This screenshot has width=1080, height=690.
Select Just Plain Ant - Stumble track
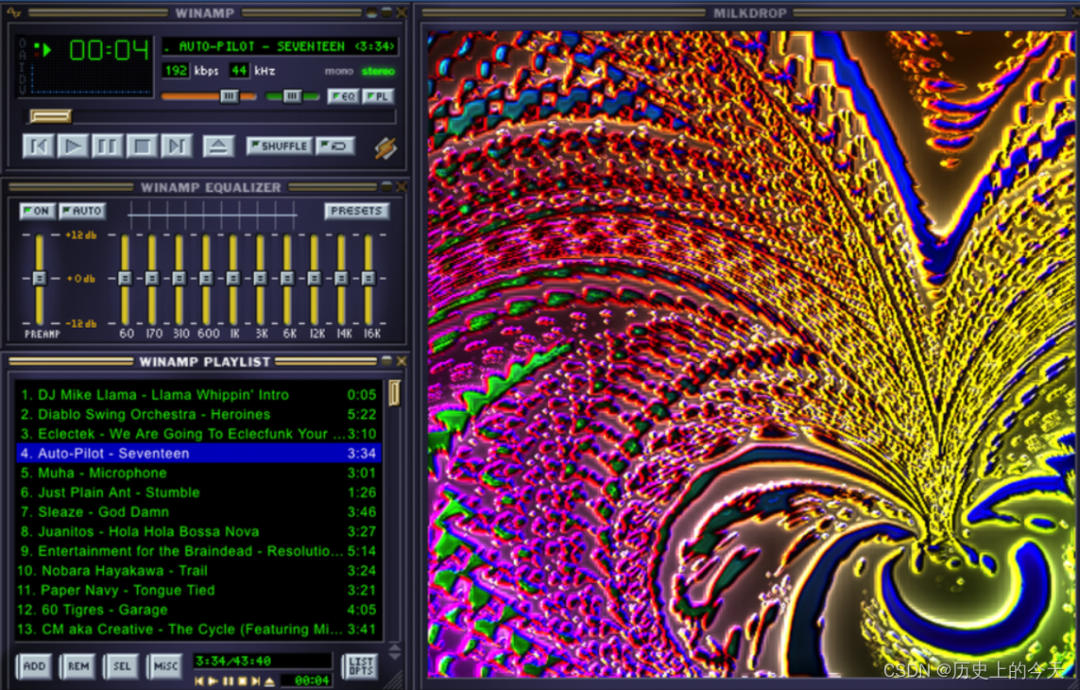point(198,492)
